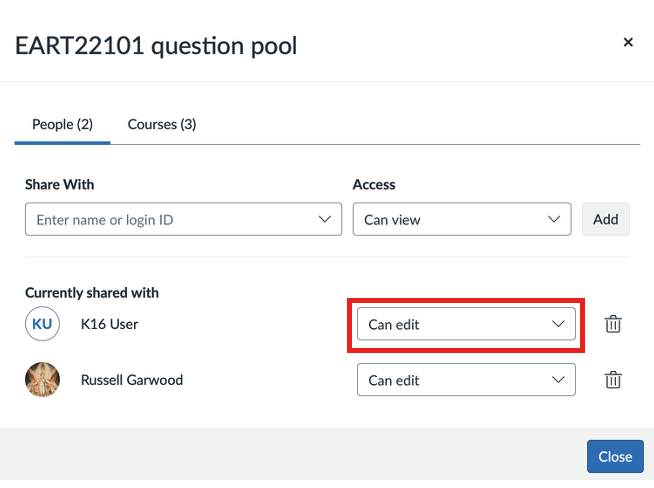Click chevron in K16 User permission box

coord(558,324)
